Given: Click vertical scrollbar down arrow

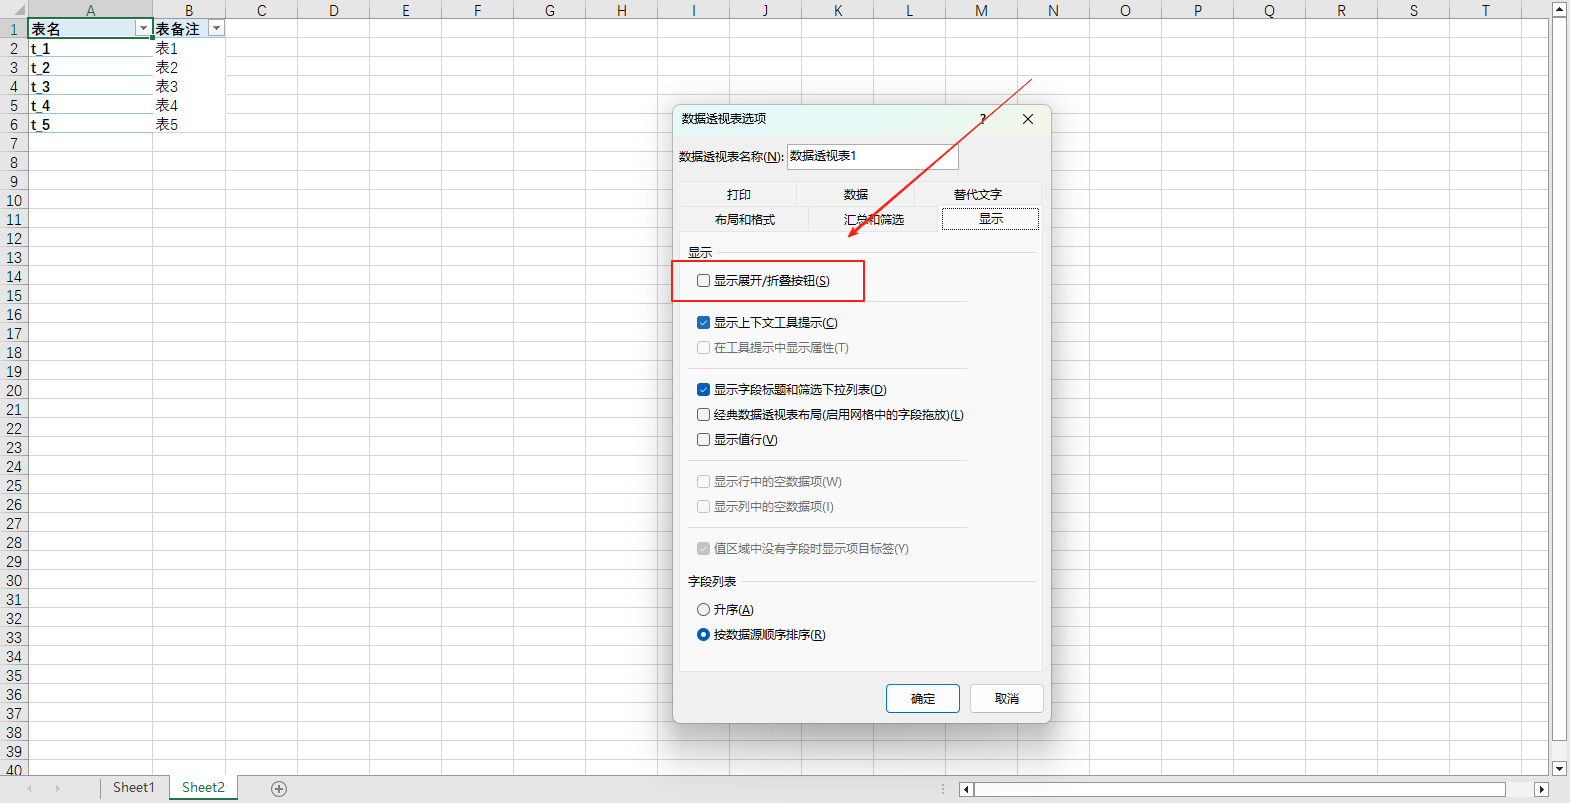Looking at the screenshot, I should [1559, 768].
